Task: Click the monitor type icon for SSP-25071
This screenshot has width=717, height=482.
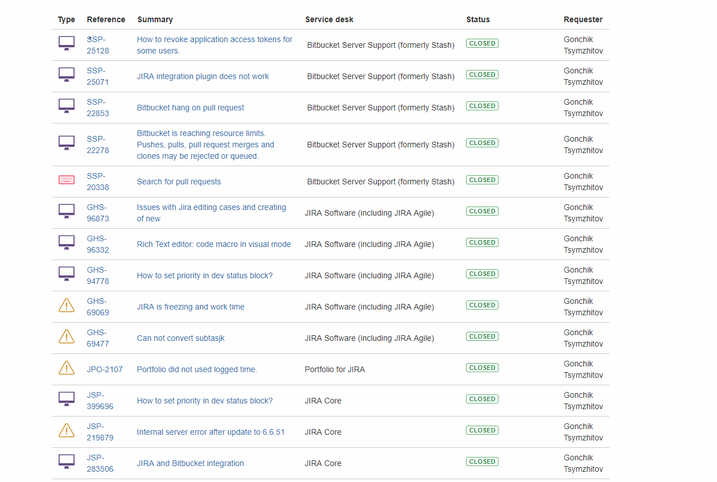Action: coord(67,75)
